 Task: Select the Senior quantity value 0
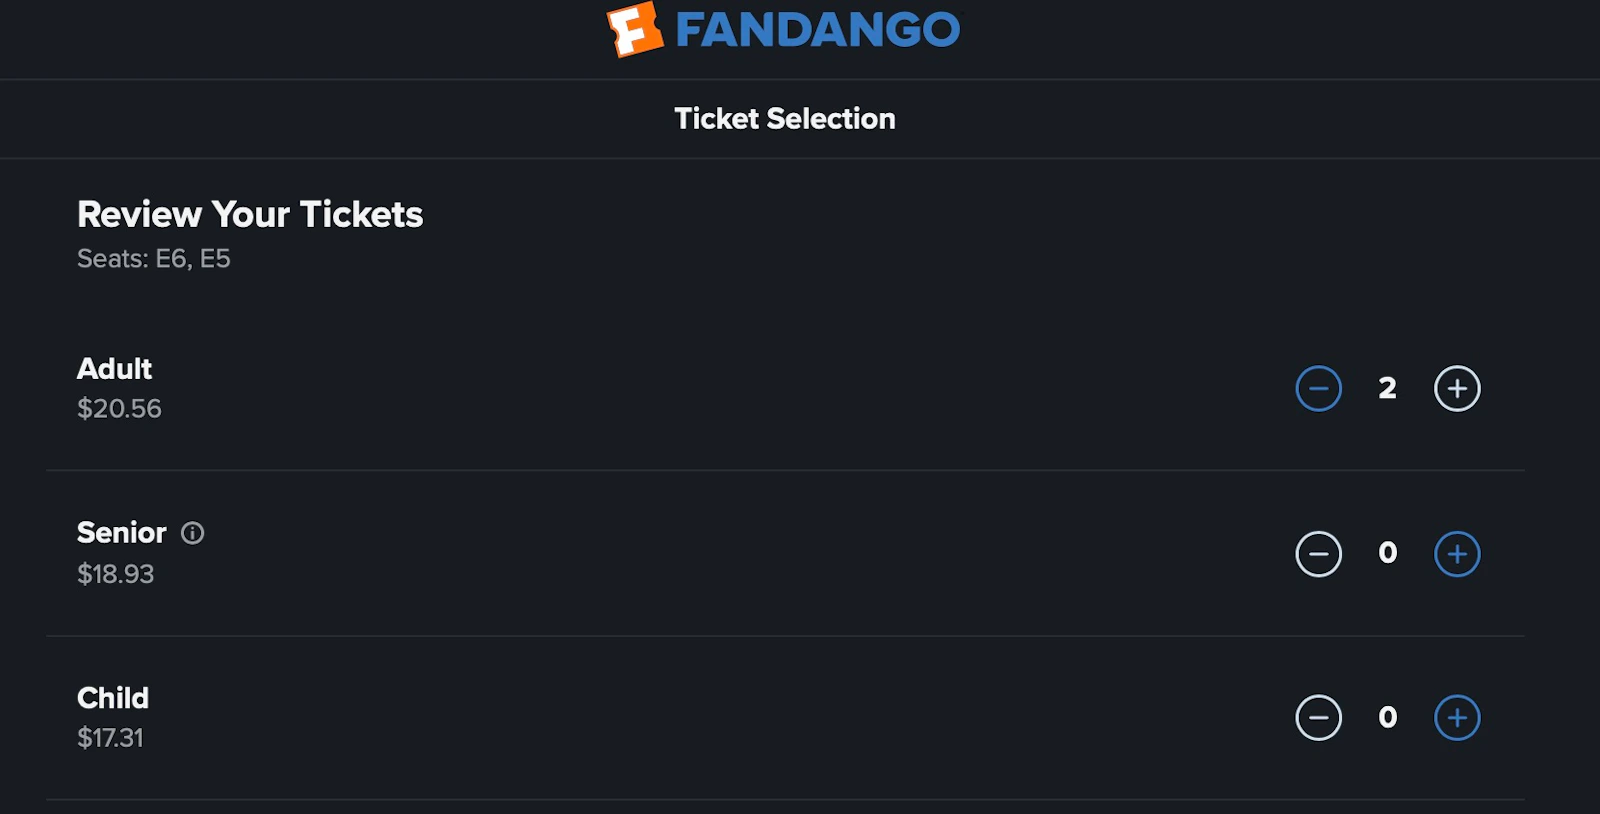[1387, 552]
